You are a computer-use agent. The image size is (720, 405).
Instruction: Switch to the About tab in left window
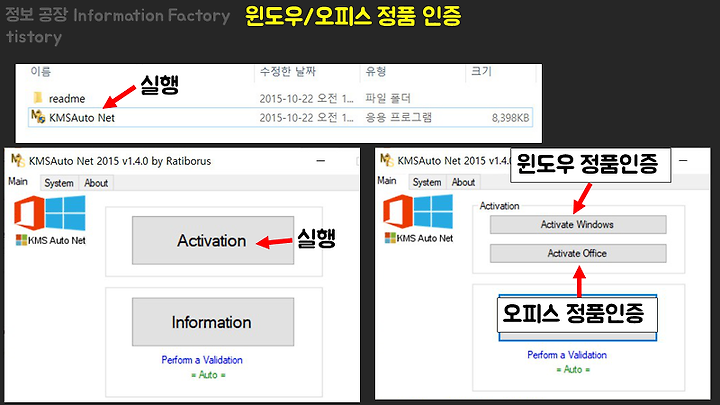[x=96, y=183]
